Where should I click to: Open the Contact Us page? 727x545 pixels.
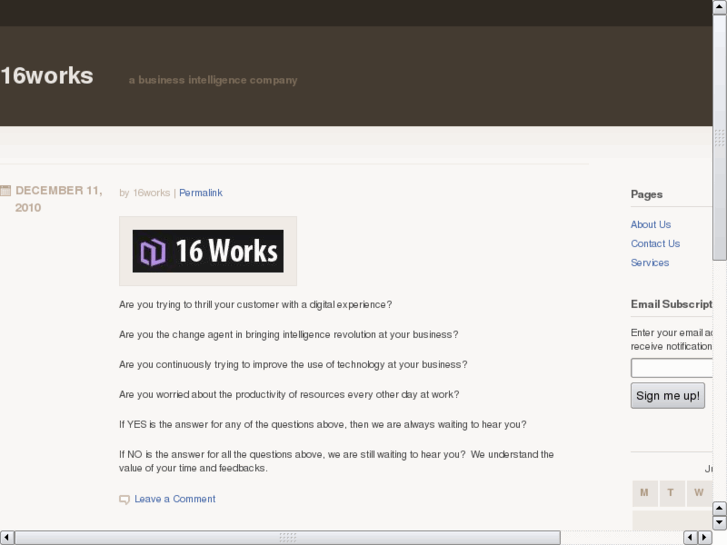[655, 244]
